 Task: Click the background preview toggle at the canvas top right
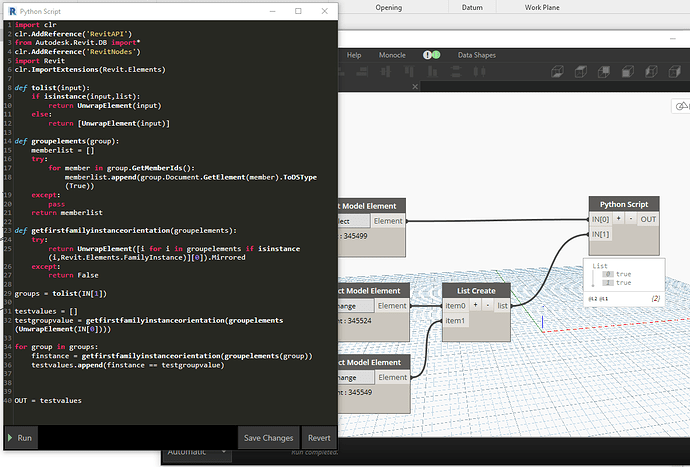point(681,106)
